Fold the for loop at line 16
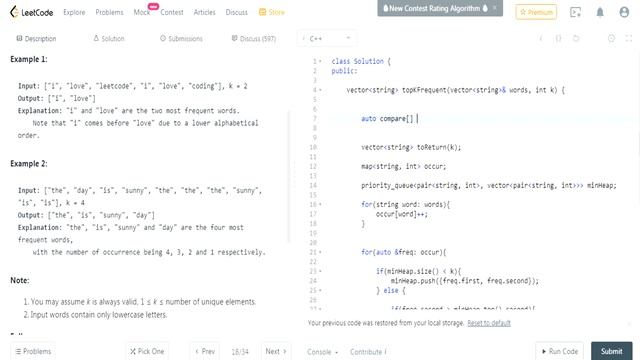 click(320, 204)
